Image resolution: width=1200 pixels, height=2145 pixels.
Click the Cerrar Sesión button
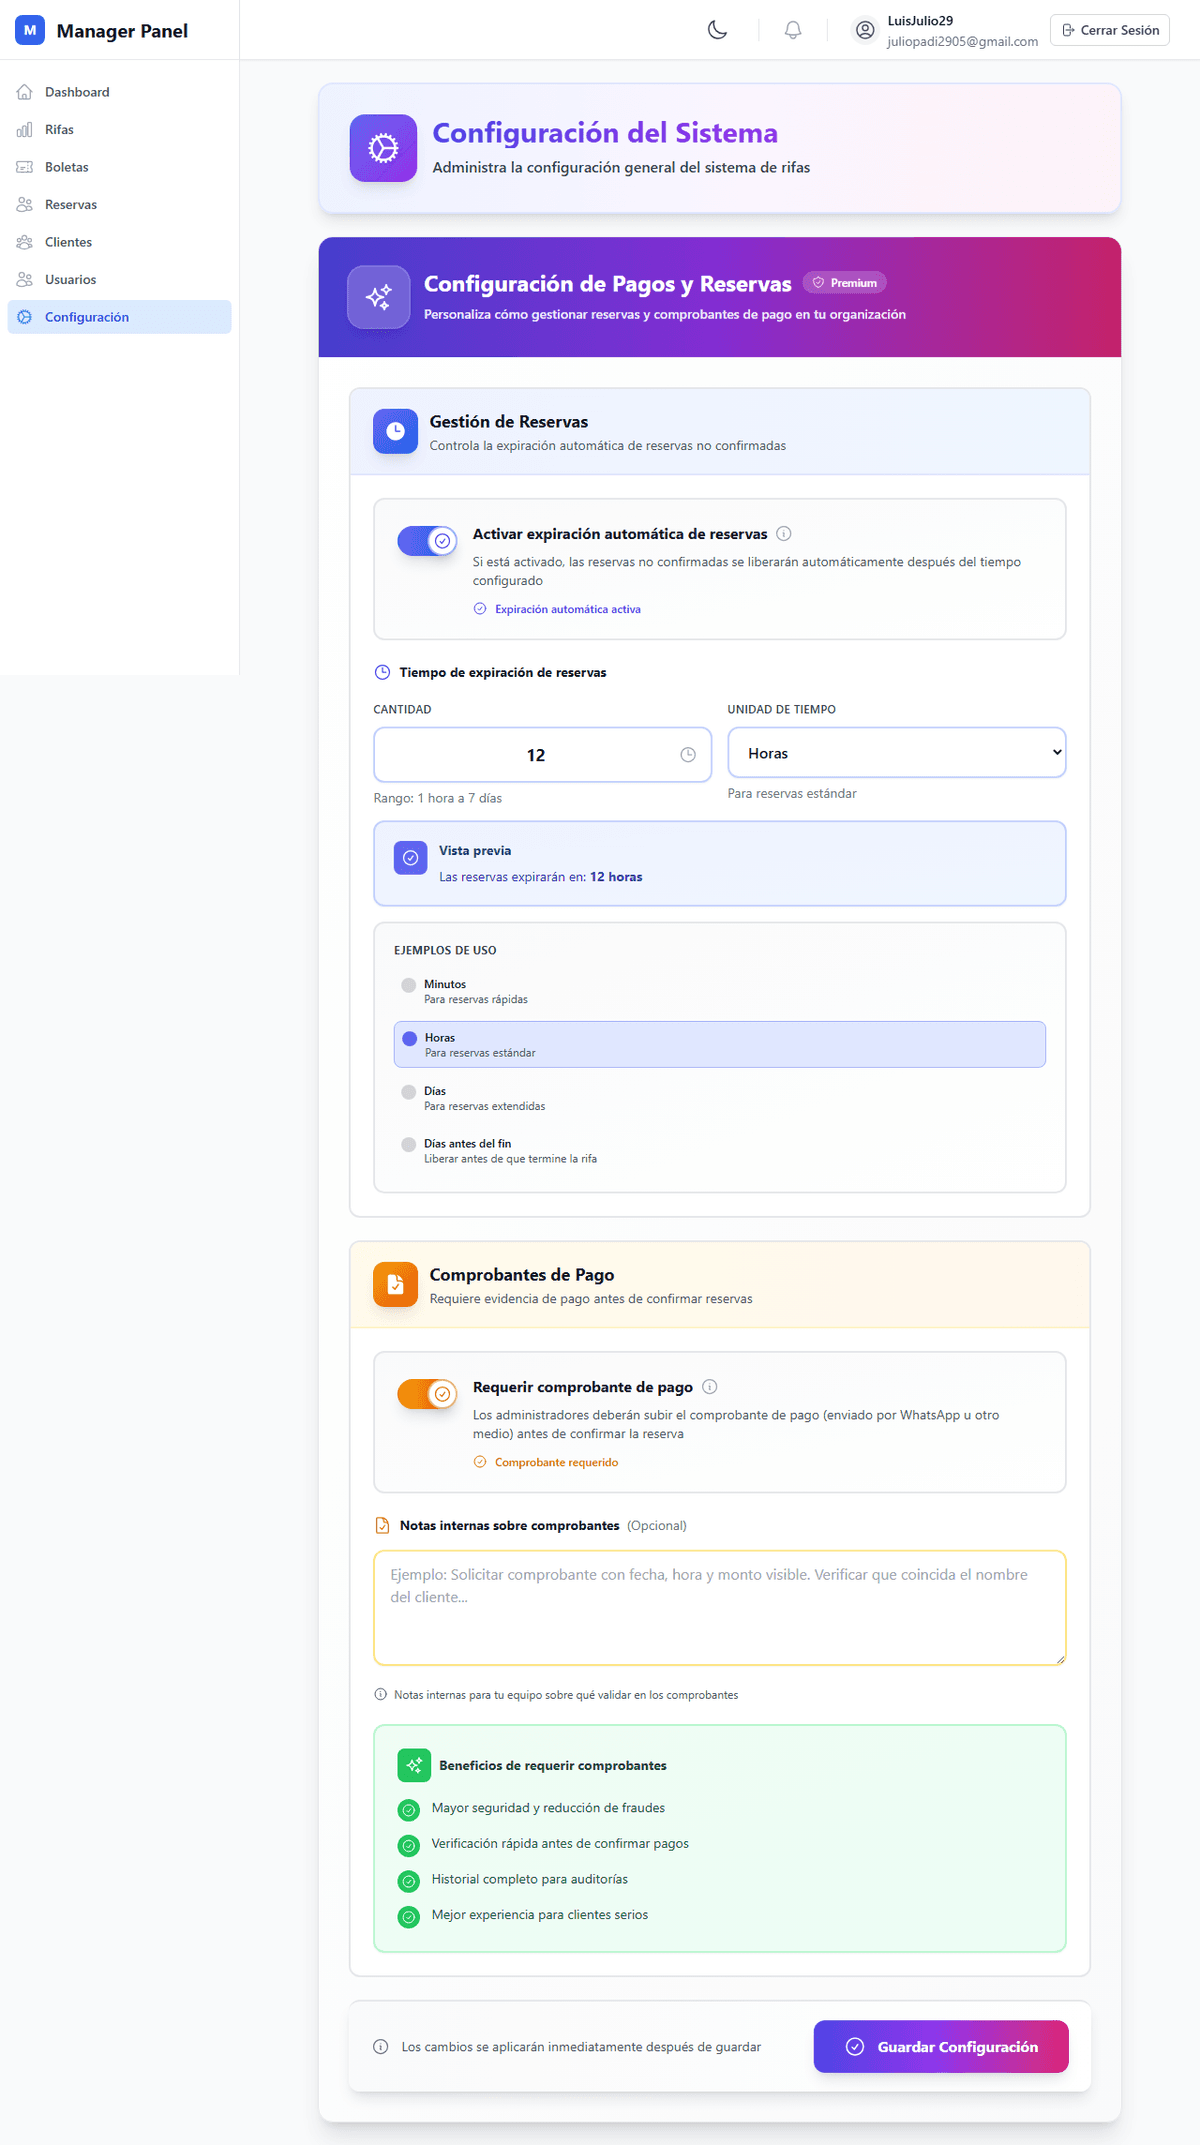tap(1110, 30)
